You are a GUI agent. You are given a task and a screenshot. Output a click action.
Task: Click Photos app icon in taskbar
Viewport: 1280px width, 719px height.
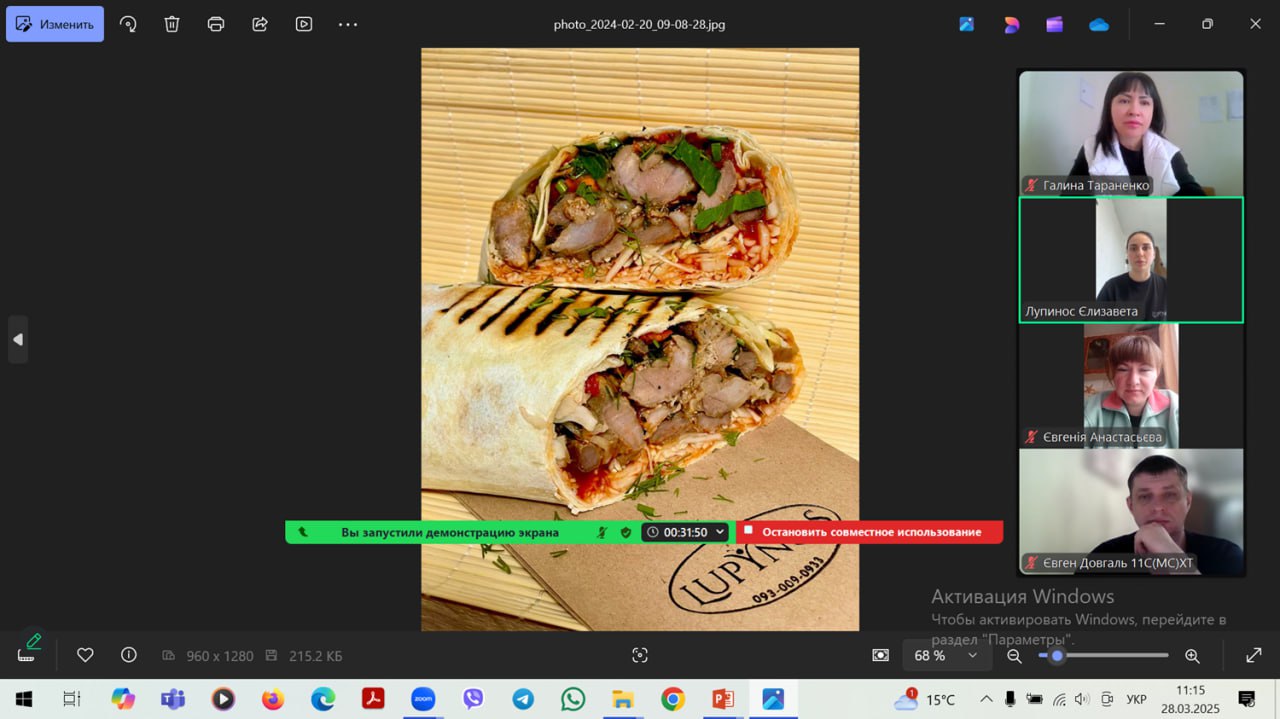(x=773, y=699)
